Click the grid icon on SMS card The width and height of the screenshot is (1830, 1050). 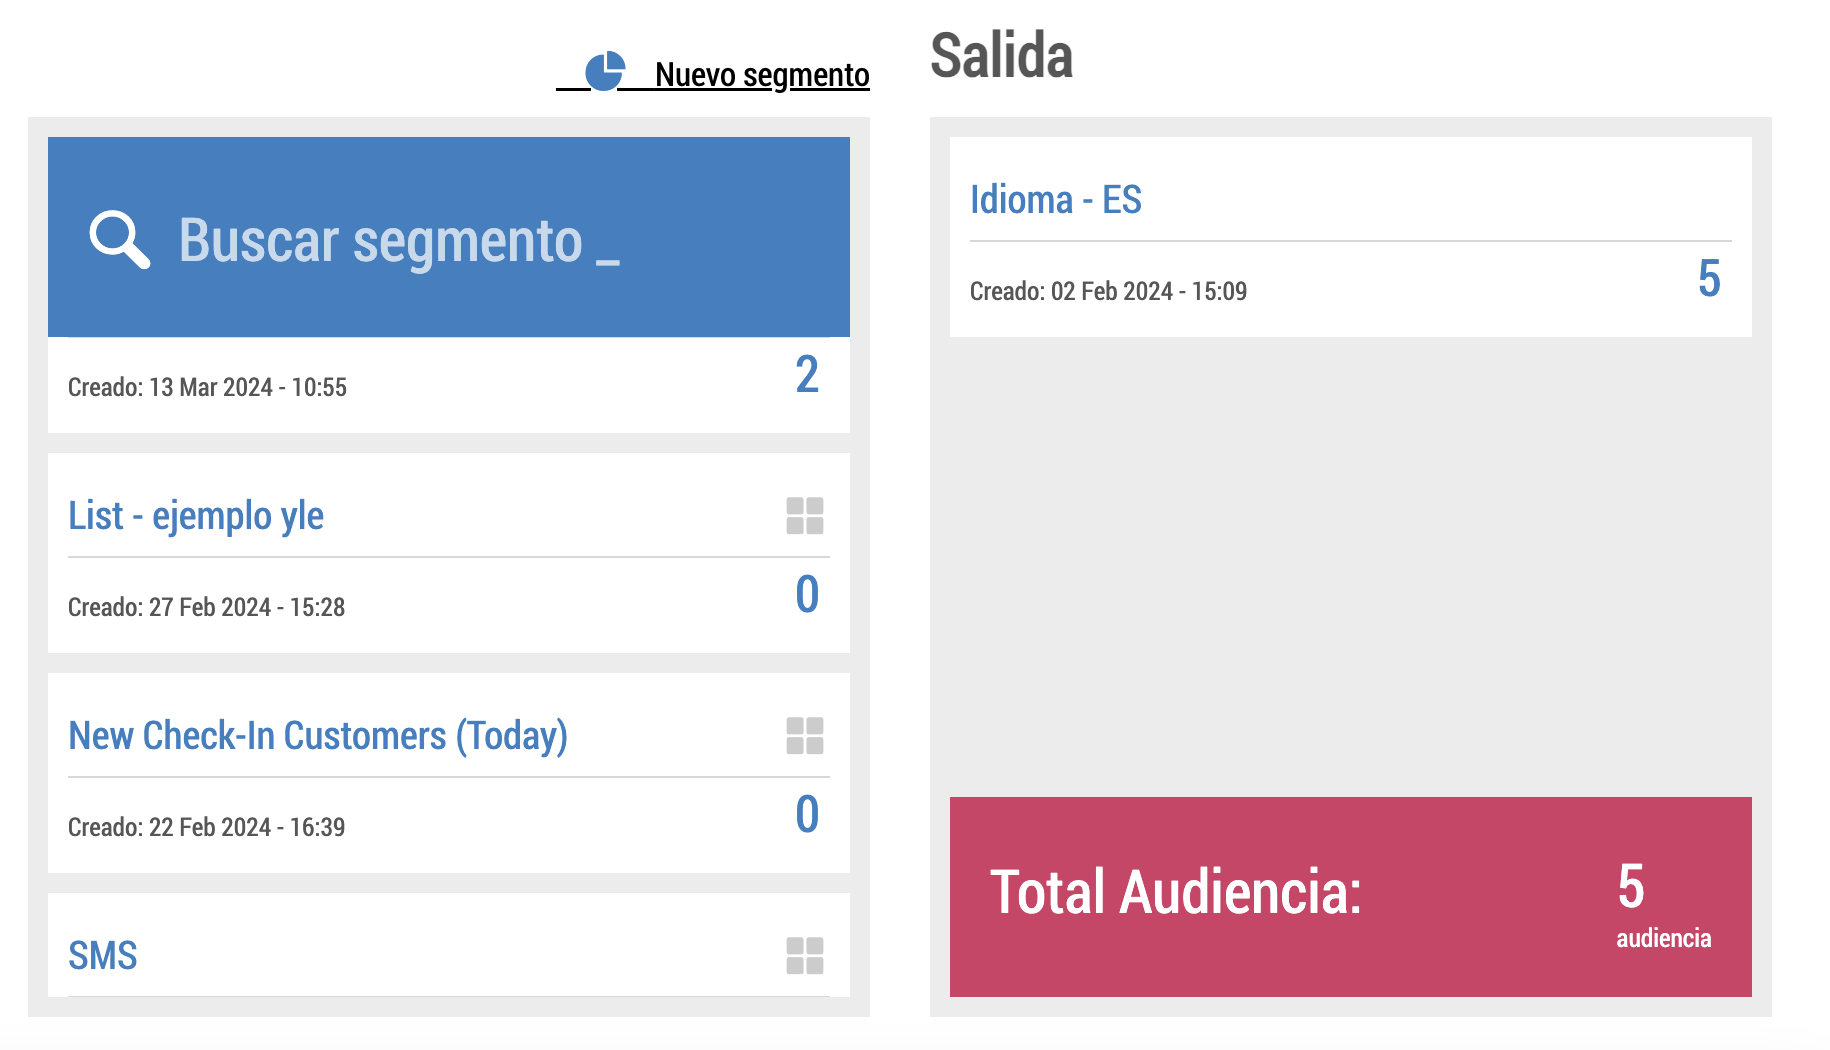click(804, 956)
